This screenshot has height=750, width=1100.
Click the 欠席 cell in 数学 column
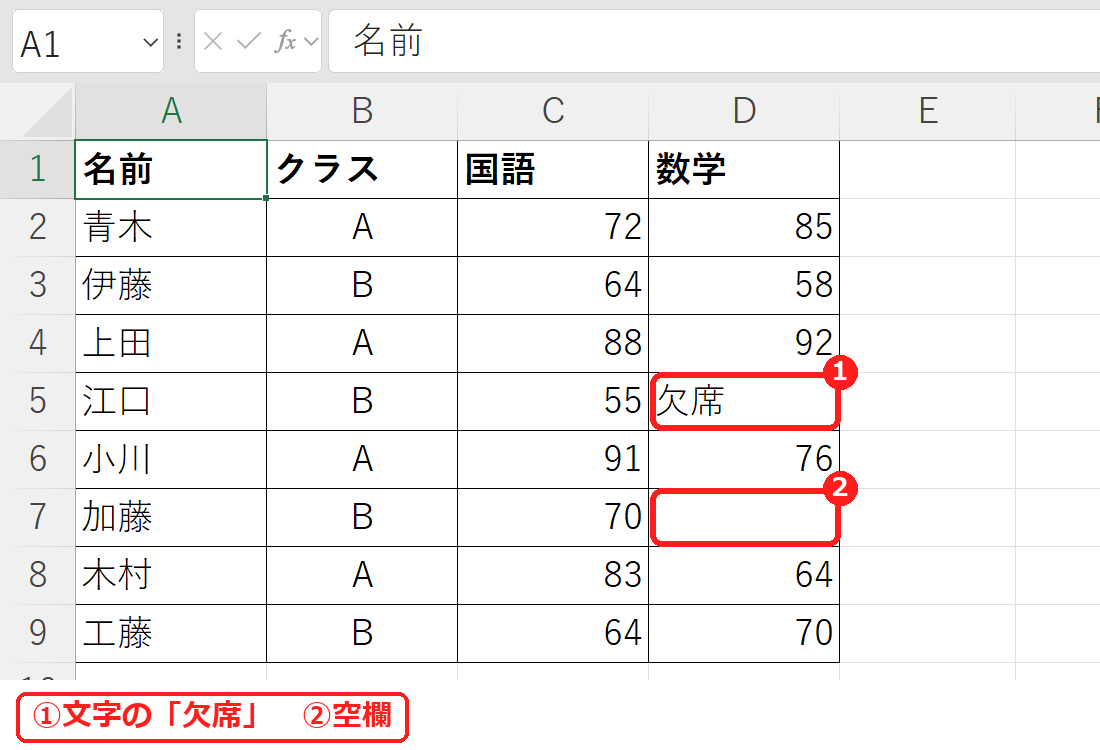click(x=744, y=401)
